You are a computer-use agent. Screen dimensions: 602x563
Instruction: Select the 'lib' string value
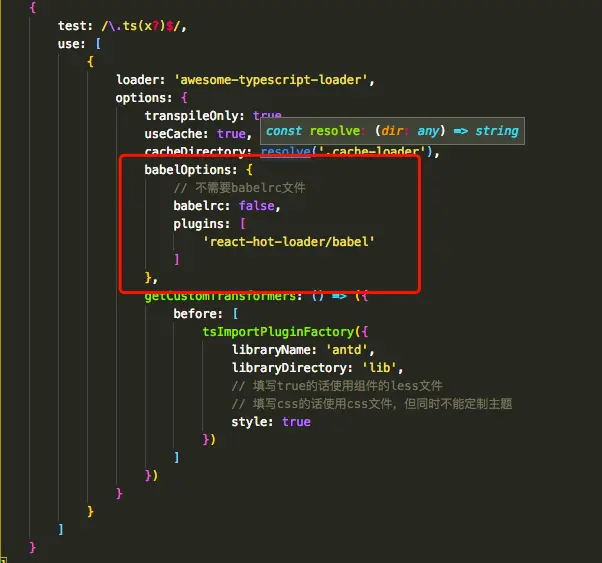coord(380,368)
